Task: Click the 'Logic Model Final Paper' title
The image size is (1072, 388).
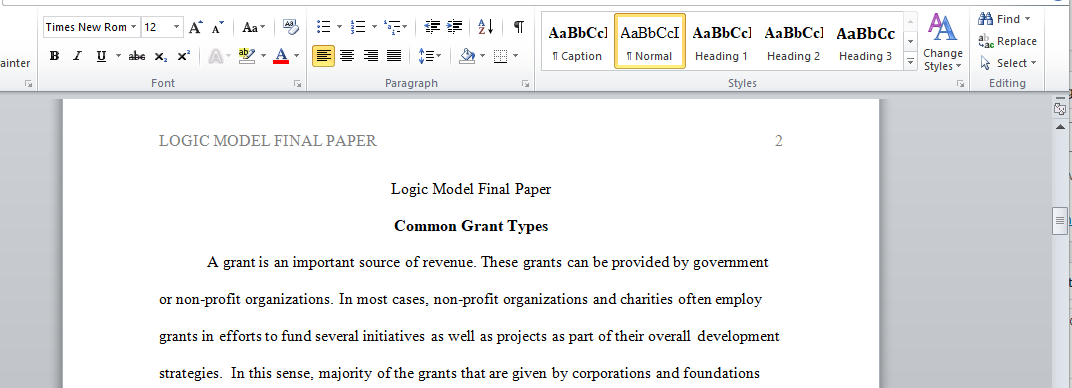Action: point(471,189)
